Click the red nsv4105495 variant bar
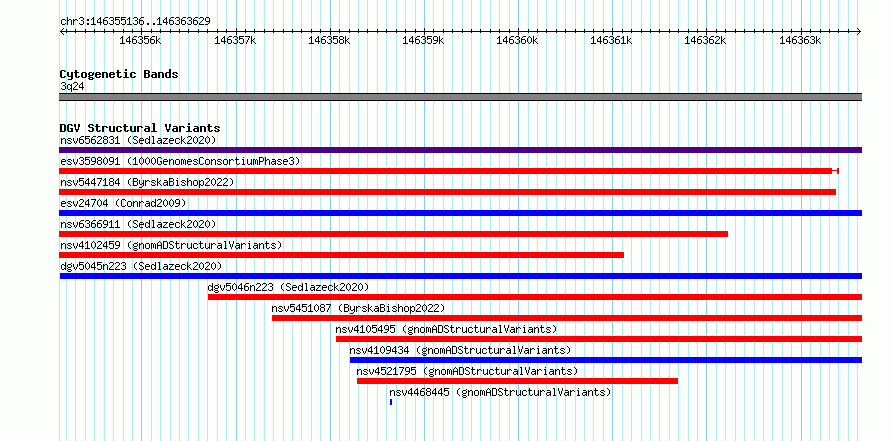890x441 pixels. (x=599, y=339)
